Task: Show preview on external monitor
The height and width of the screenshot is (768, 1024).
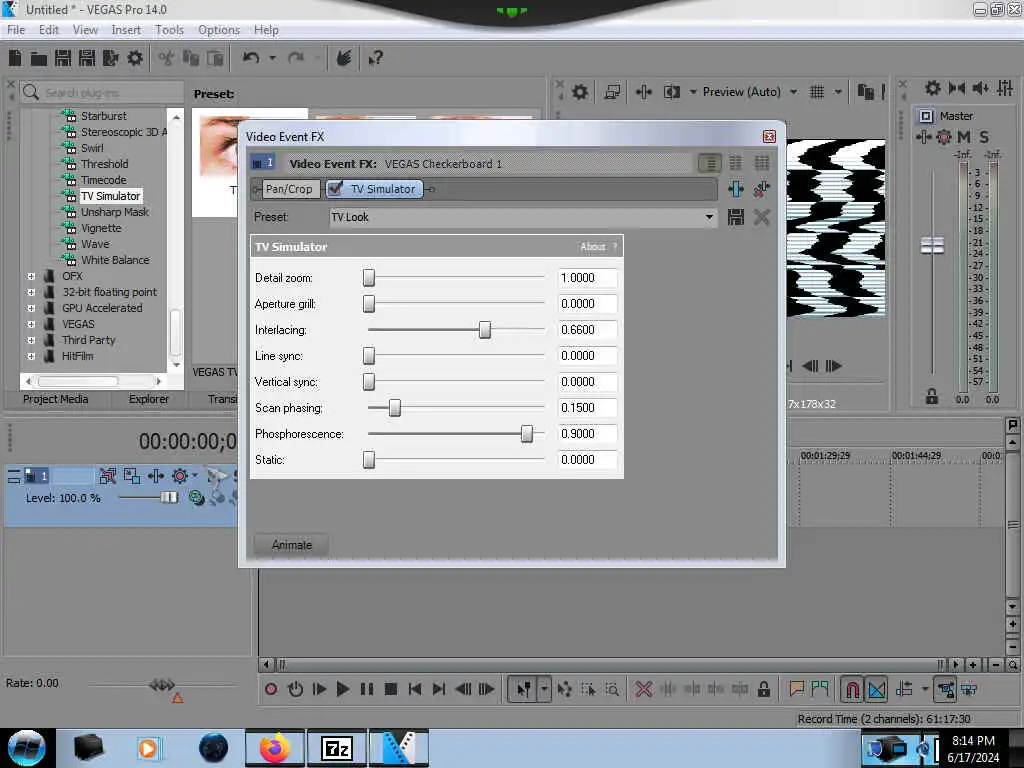Action: point(612,92)
